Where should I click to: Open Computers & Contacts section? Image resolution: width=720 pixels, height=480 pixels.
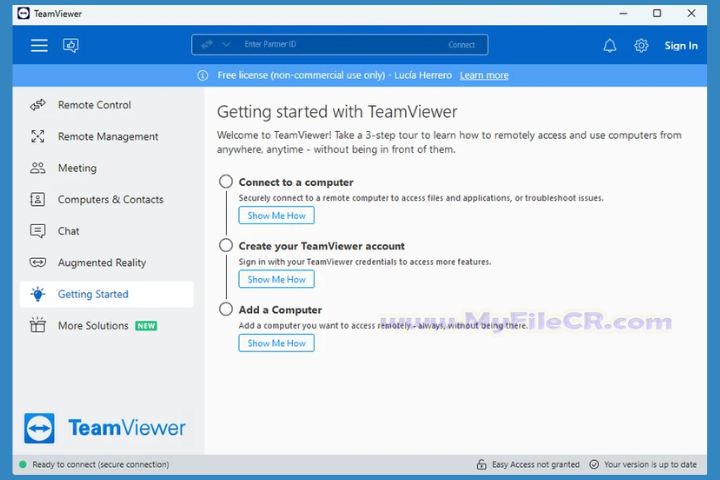pyautogui.click(x=107, y=199)
